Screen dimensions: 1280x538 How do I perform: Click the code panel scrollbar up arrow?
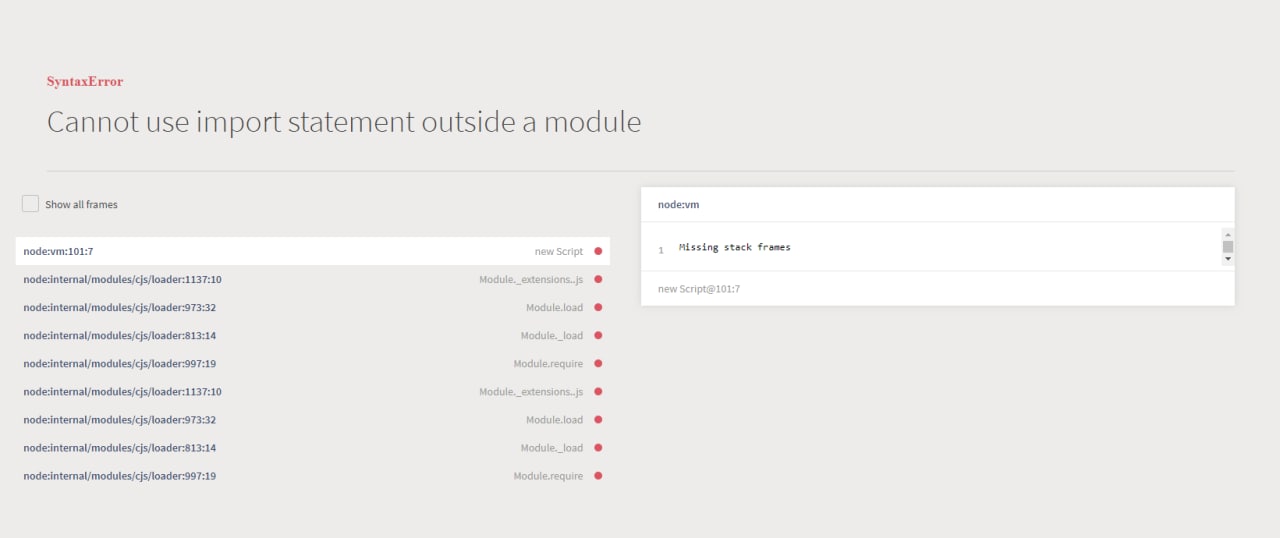(x=1228, y=234)
